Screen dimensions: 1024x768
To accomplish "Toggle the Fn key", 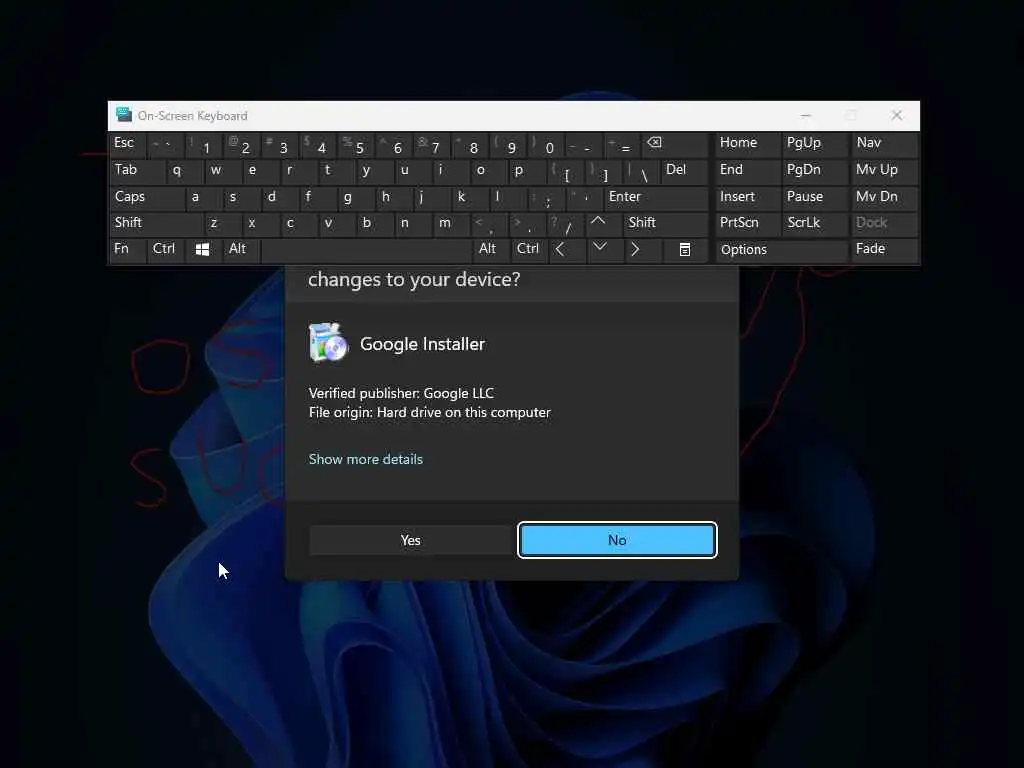I will (127, 249).
